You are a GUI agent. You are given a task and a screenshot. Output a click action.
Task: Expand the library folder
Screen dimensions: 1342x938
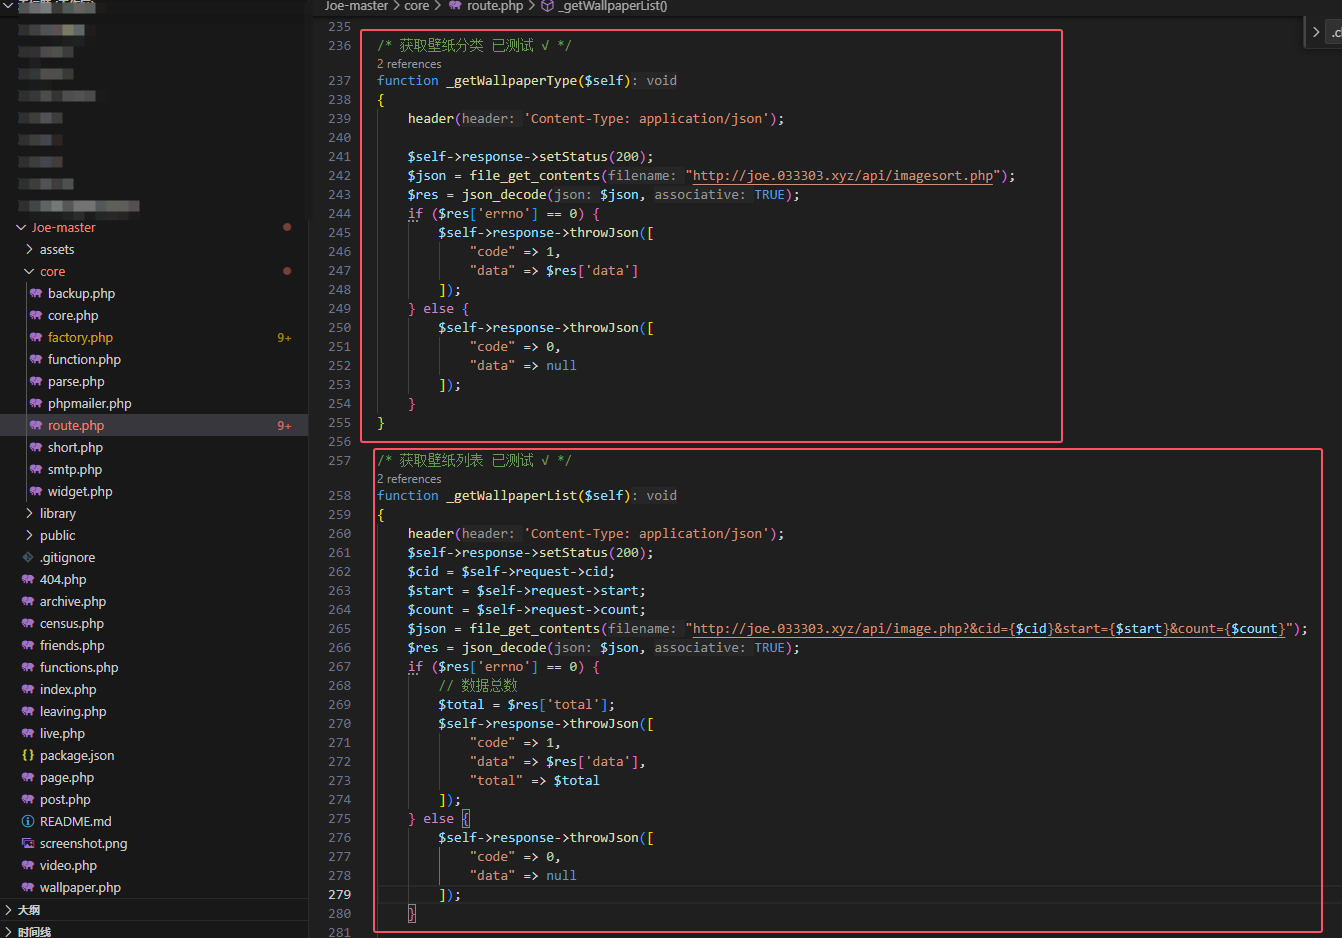click(x=29, y=514)
